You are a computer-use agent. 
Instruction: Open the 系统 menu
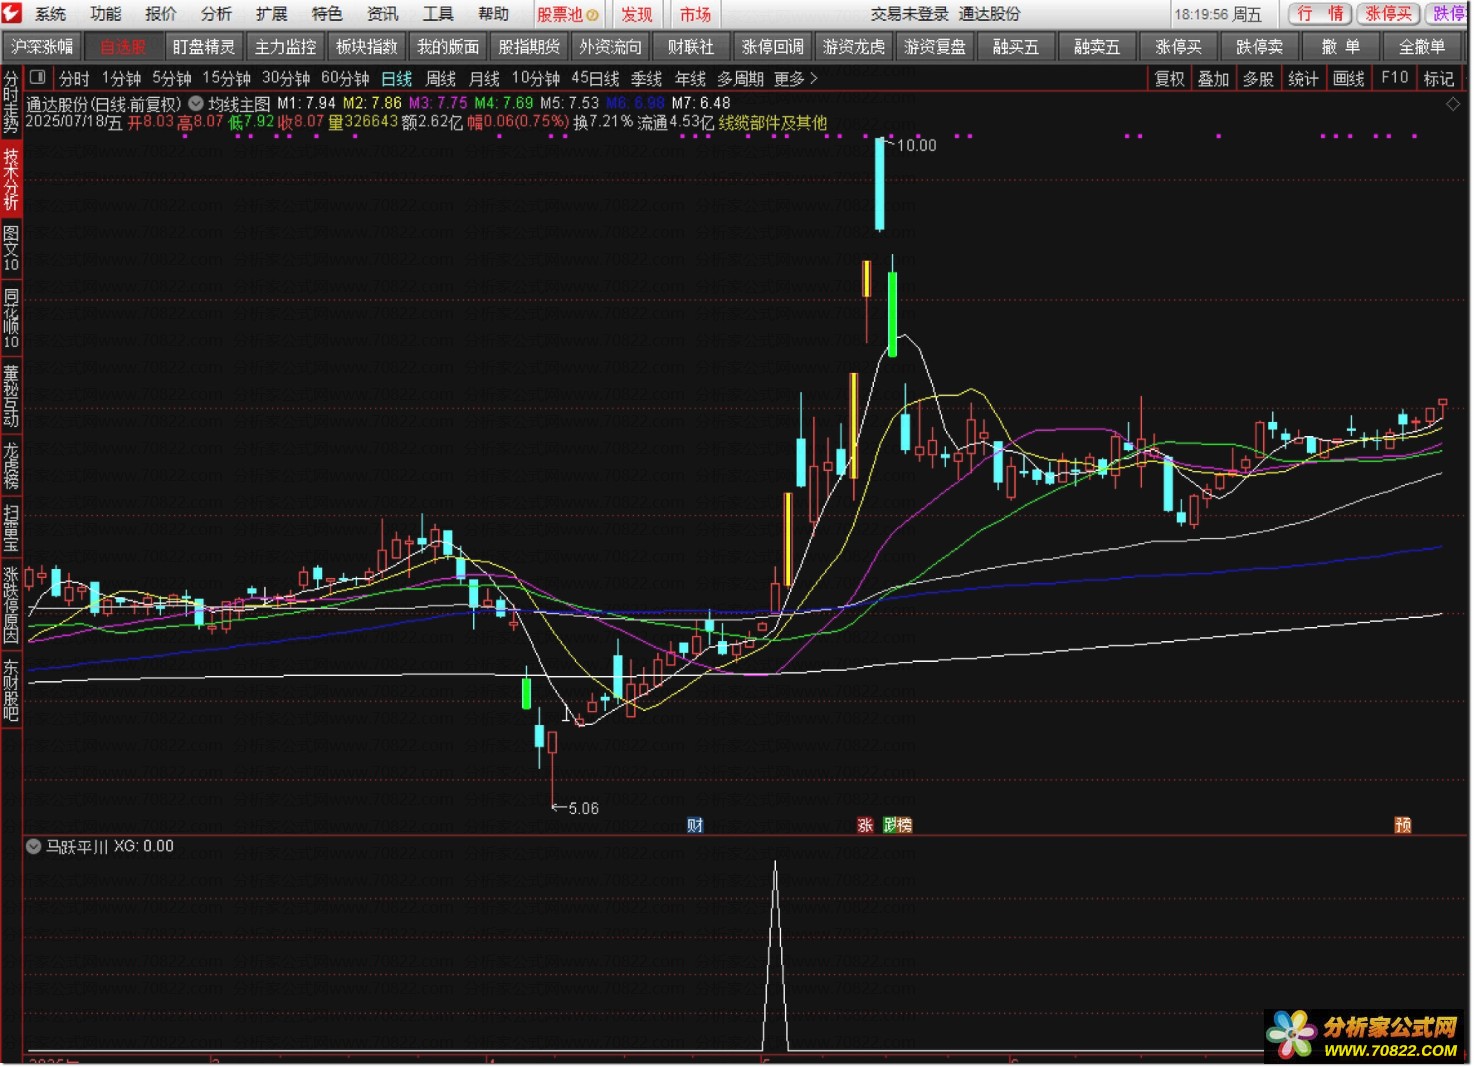50,14
